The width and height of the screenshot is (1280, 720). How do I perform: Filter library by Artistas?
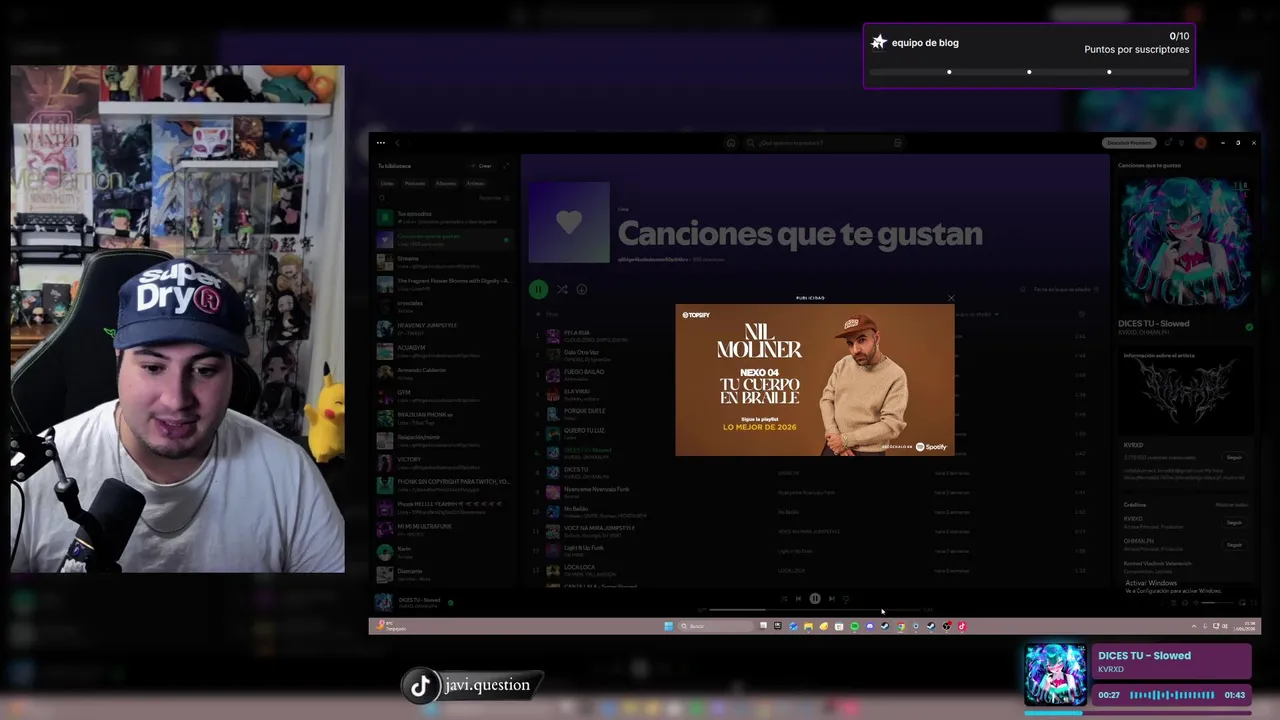pos(475,183)
